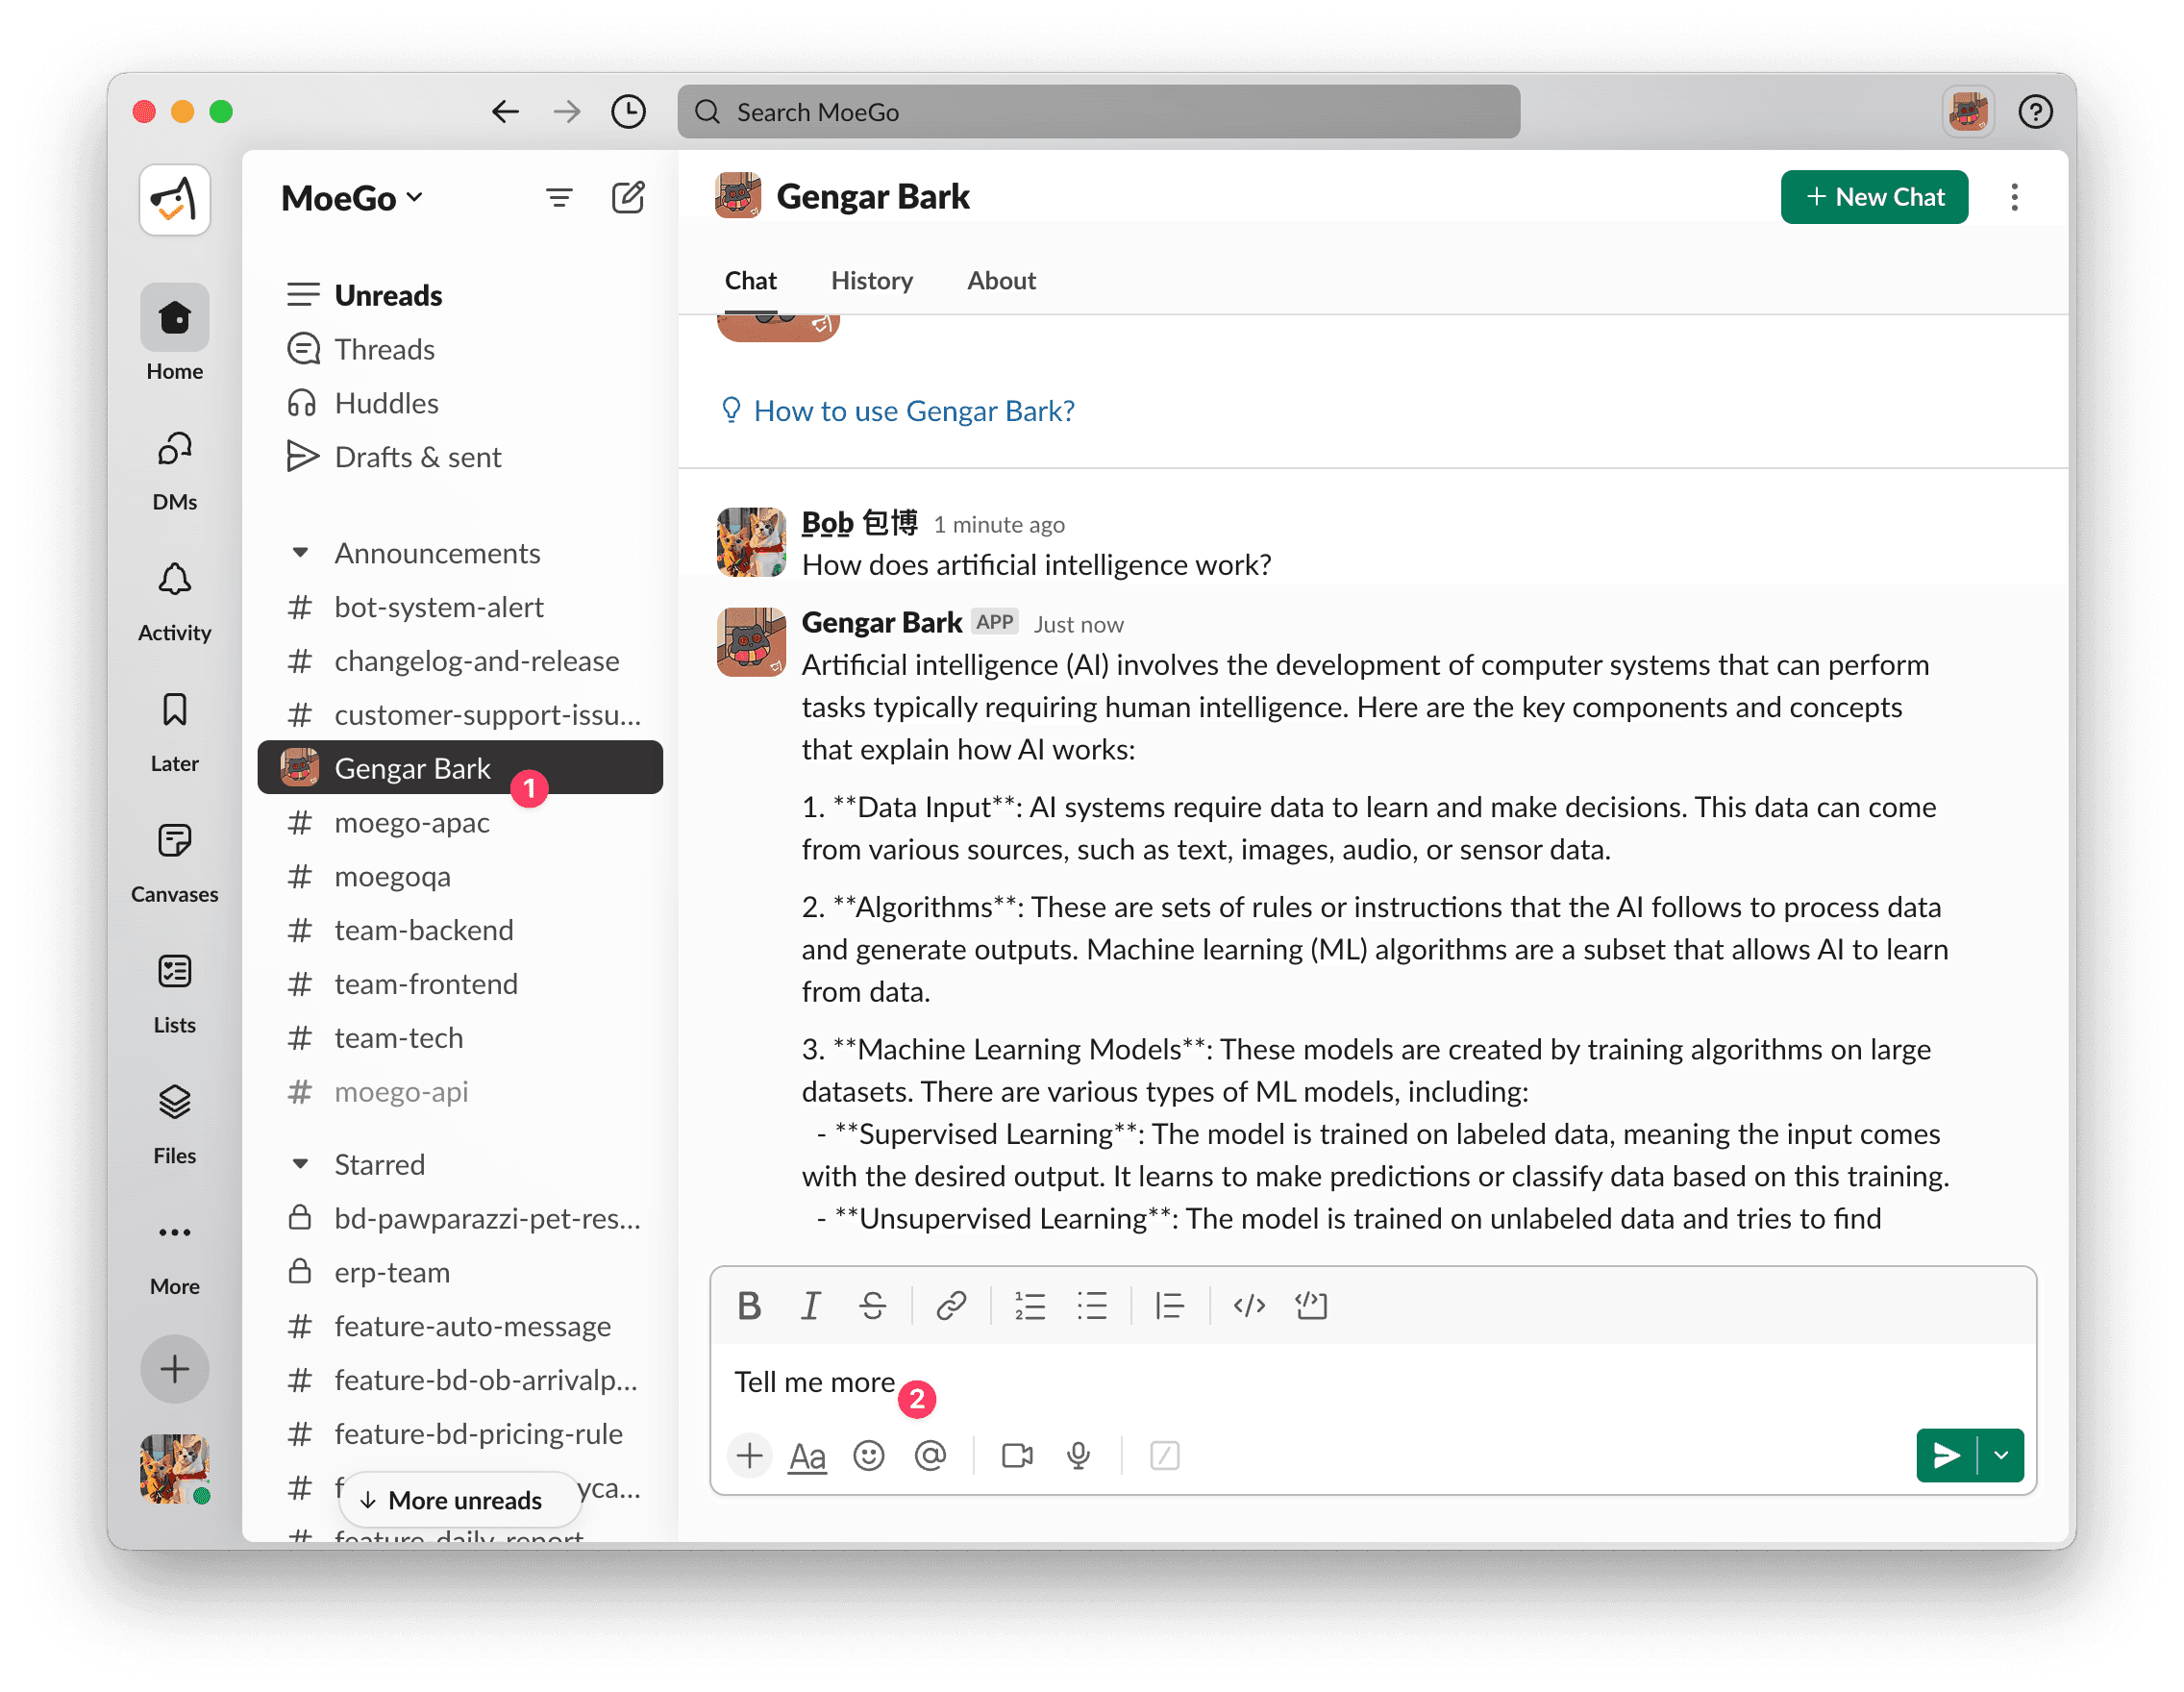Insert a code block
2184x1692 pixels.
[1311, 1306]
